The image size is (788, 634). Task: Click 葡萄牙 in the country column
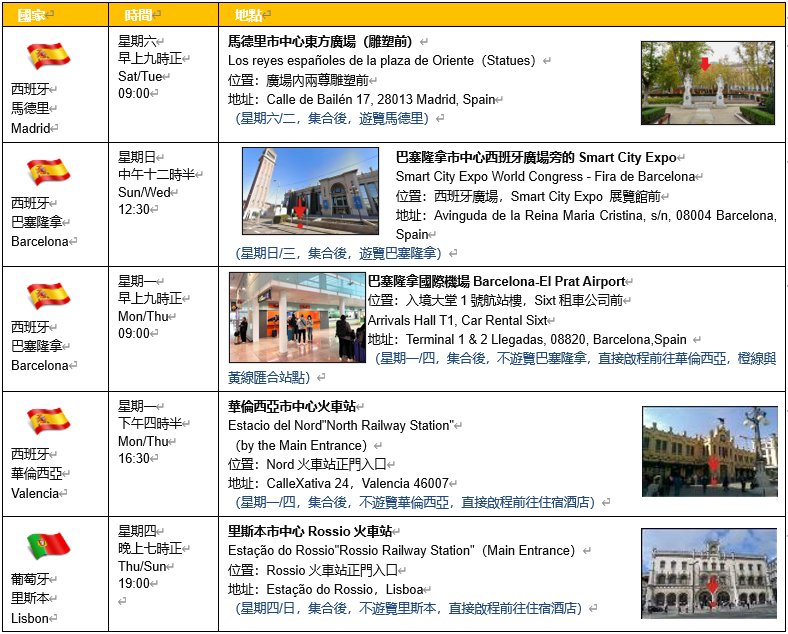[30, 579]
